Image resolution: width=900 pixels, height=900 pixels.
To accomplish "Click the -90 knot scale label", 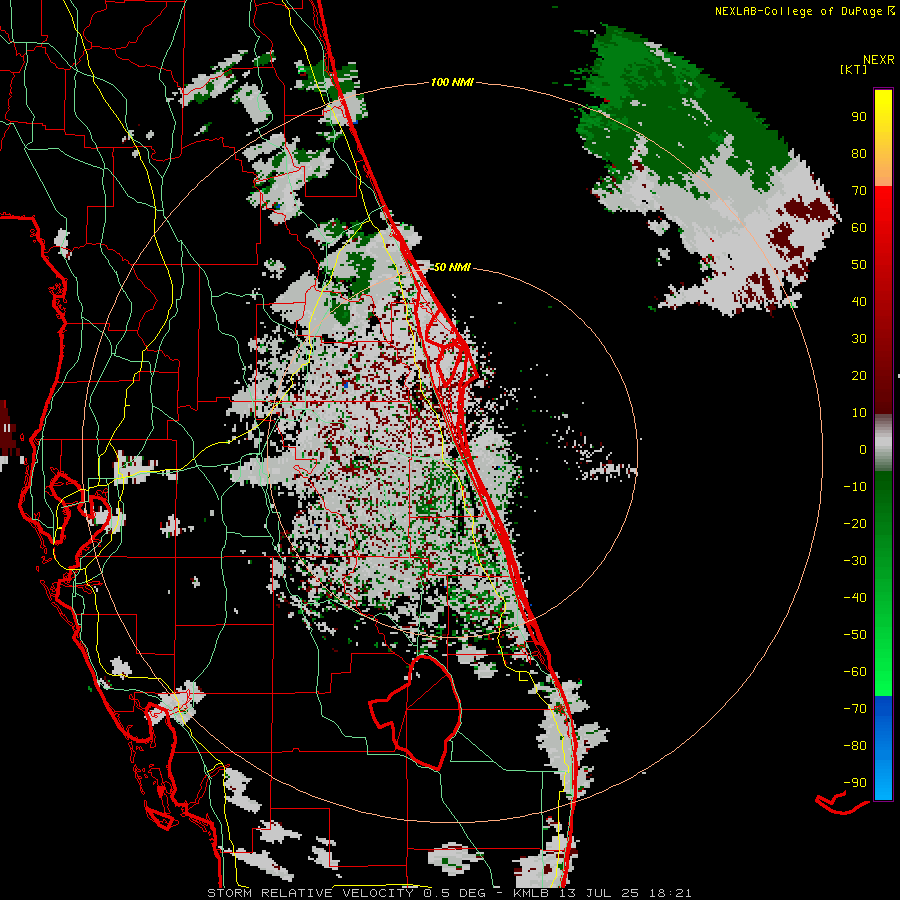I will click(855, 783).
